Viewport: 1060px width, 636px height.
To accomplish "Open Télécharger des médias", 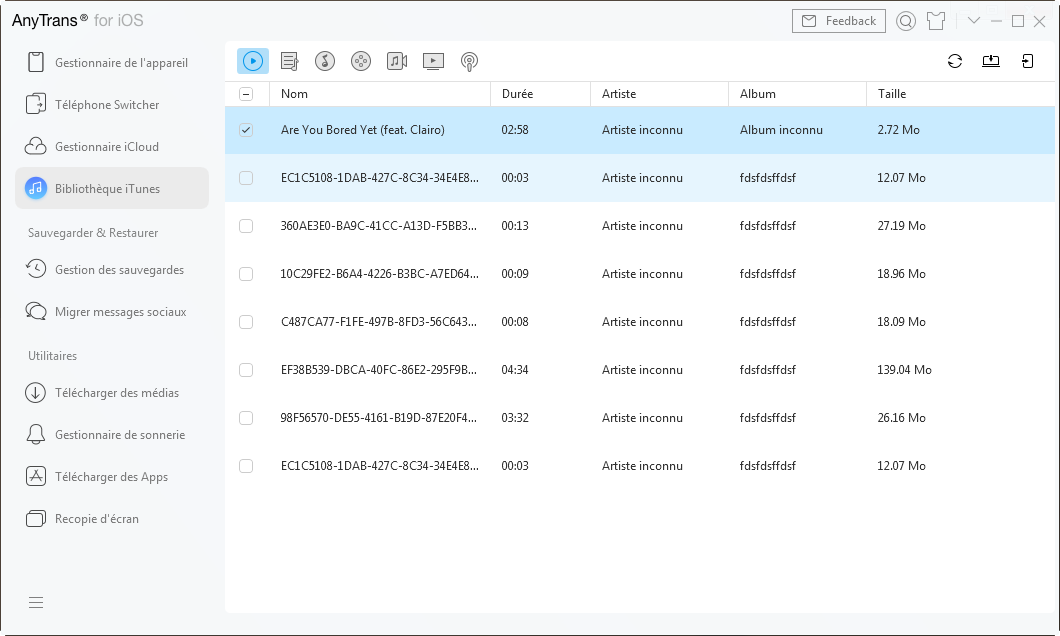I will click(112, 392).
